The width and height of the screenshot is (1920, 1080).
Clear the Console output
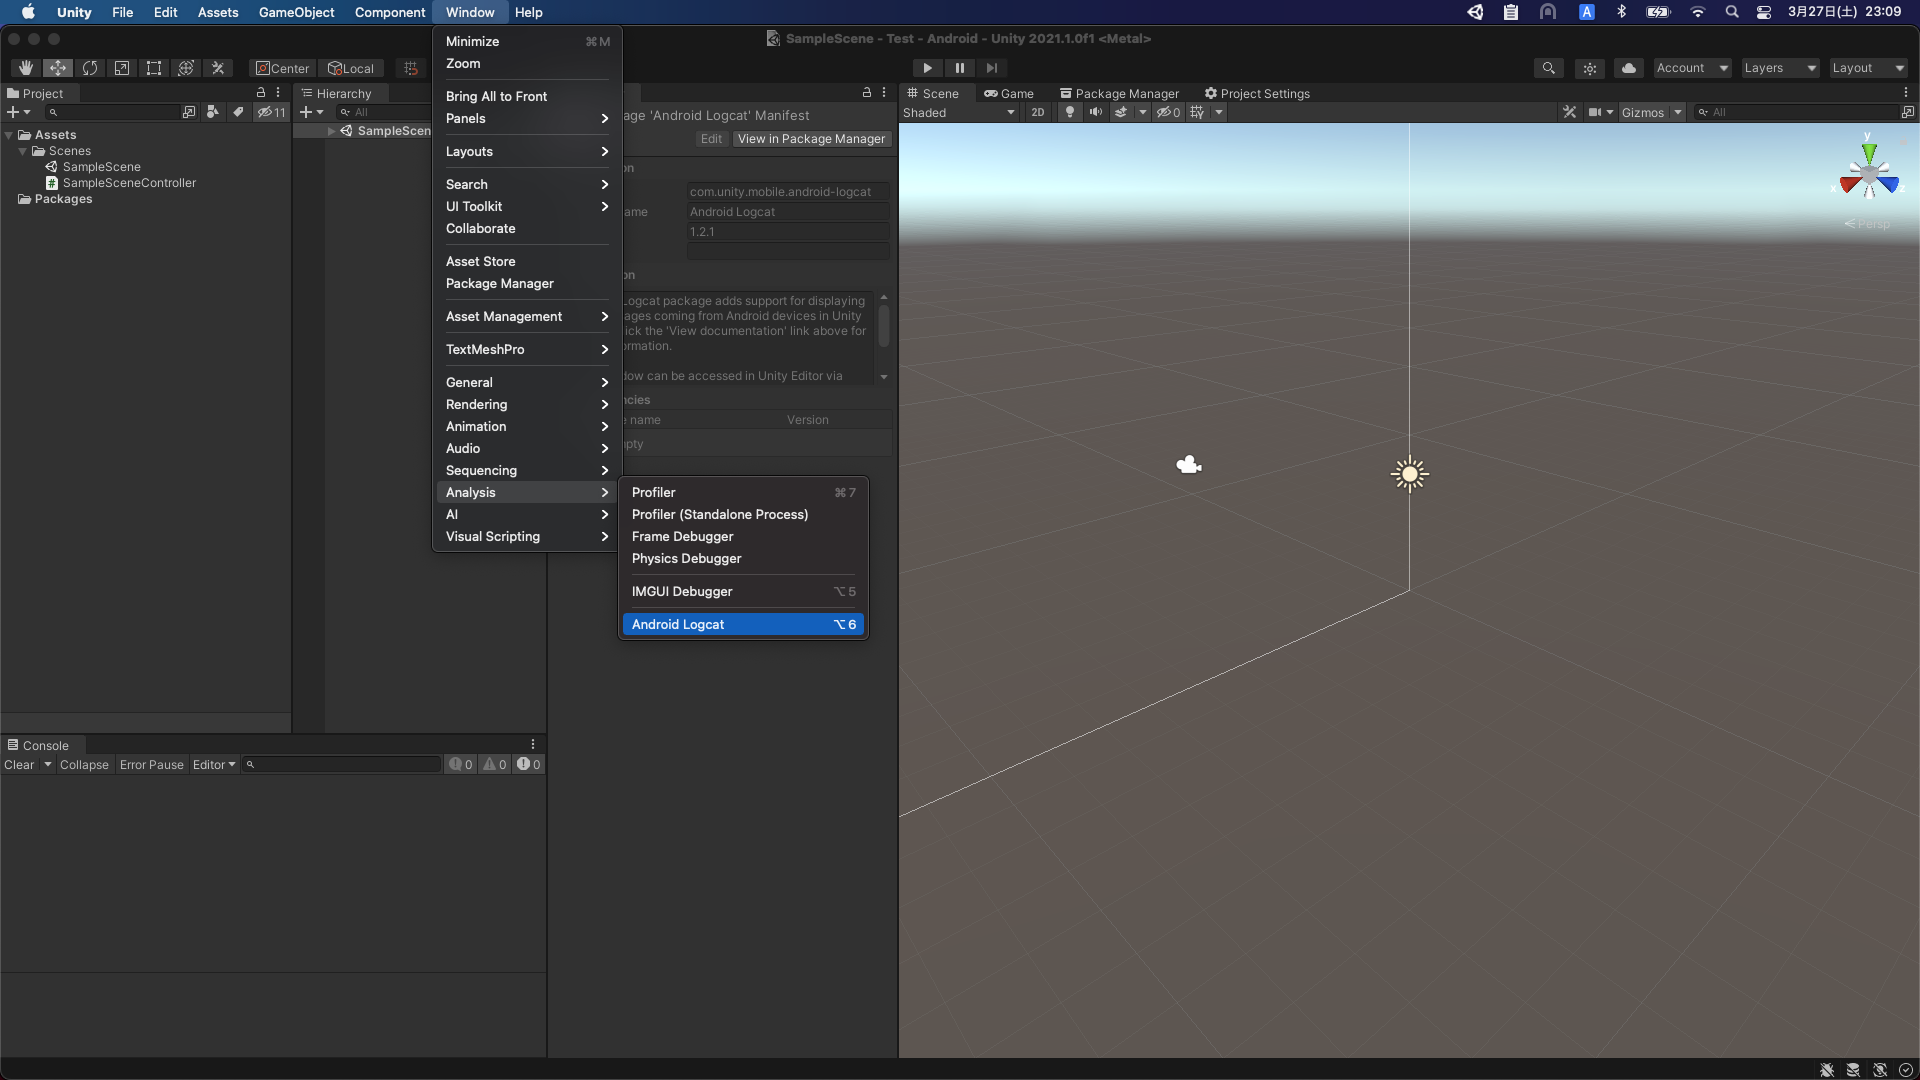(x=18, y=765)
